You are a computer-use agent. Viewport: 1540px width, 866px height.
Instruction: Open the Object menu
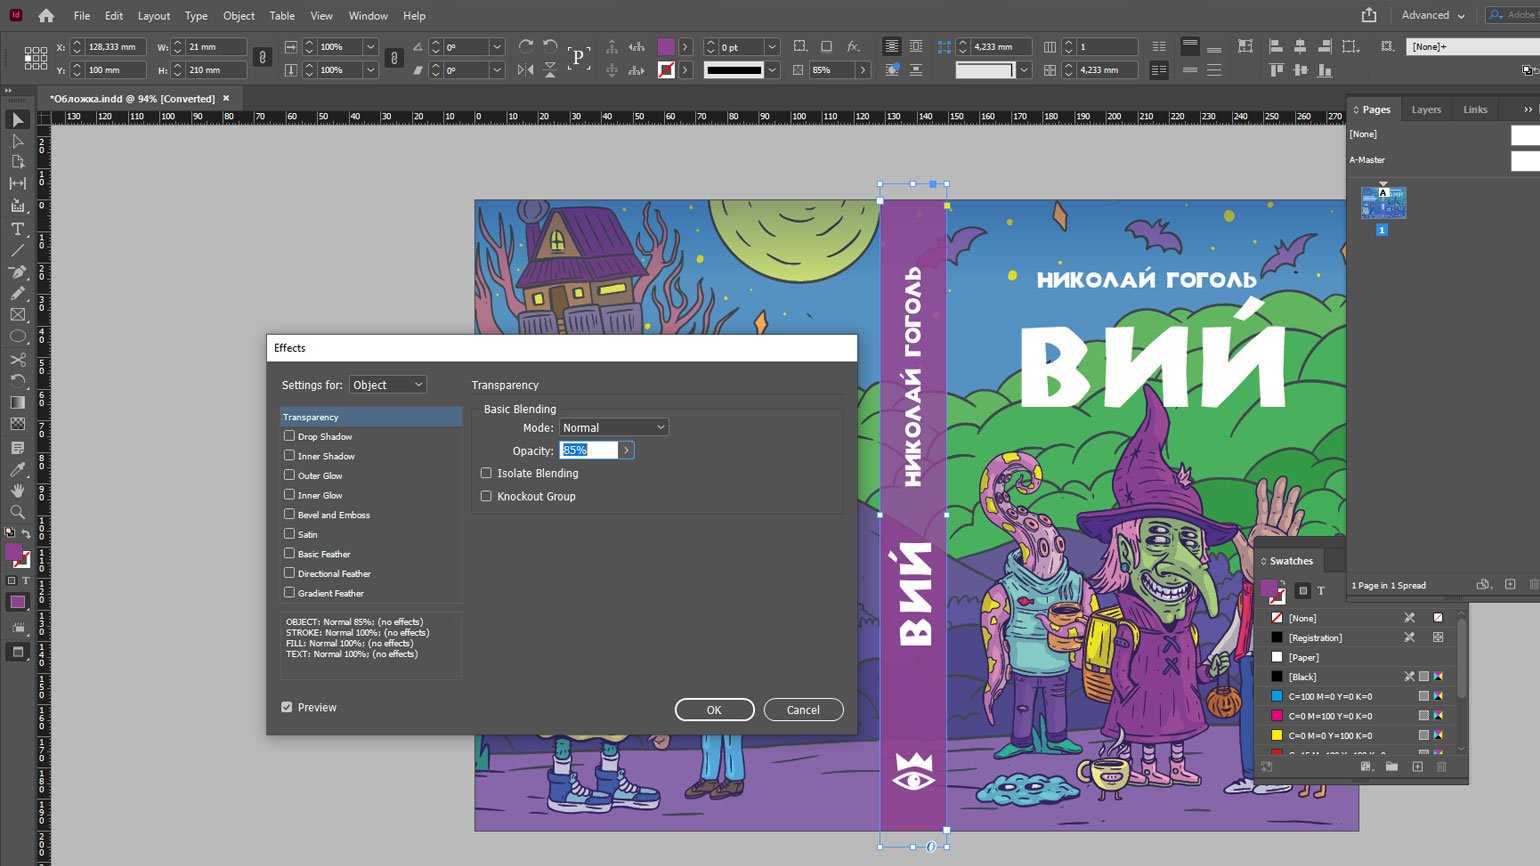[x=238, y=15]
